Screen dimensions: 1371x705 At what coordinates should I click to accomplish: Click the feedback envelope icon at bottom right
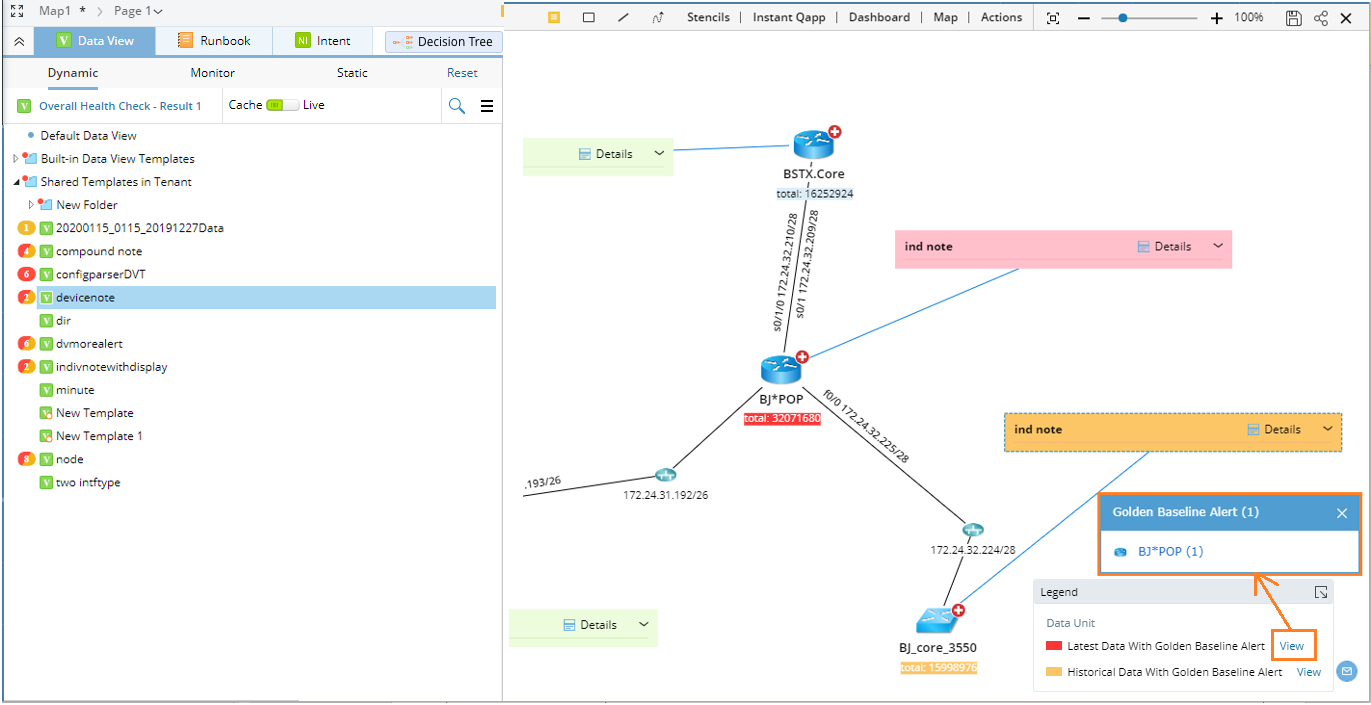[1346, 672]
